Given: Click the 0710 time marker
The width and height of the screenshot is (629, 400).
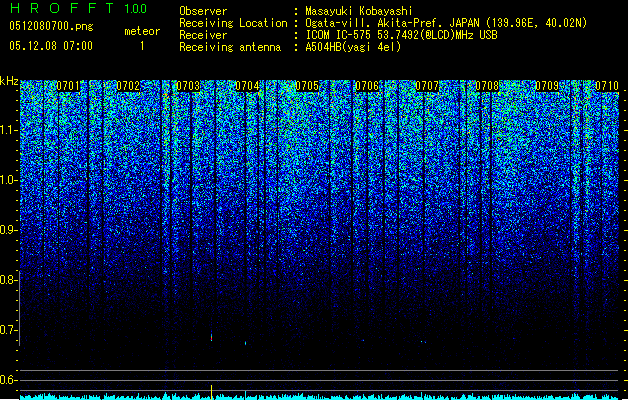Looking at the screenshot, I should tap(607, 86).
